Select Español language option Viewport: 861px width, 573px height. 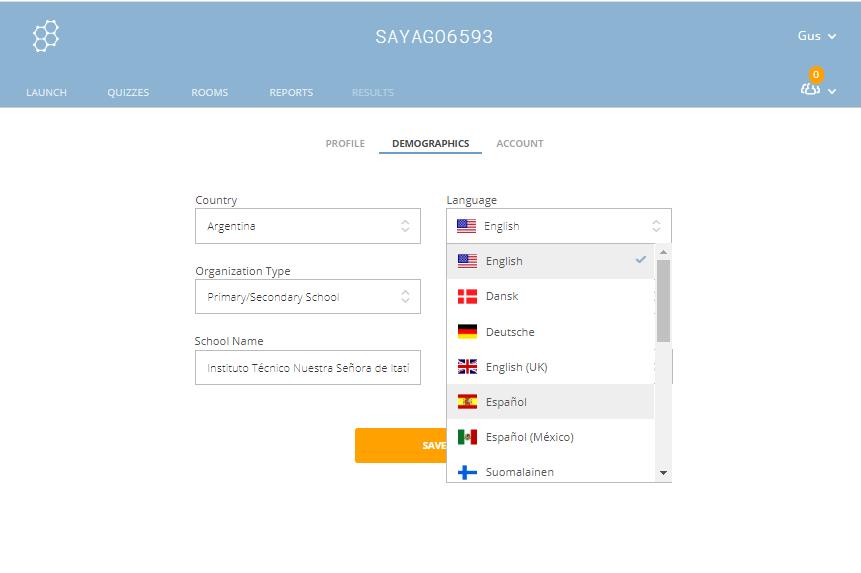click(550, 402)
